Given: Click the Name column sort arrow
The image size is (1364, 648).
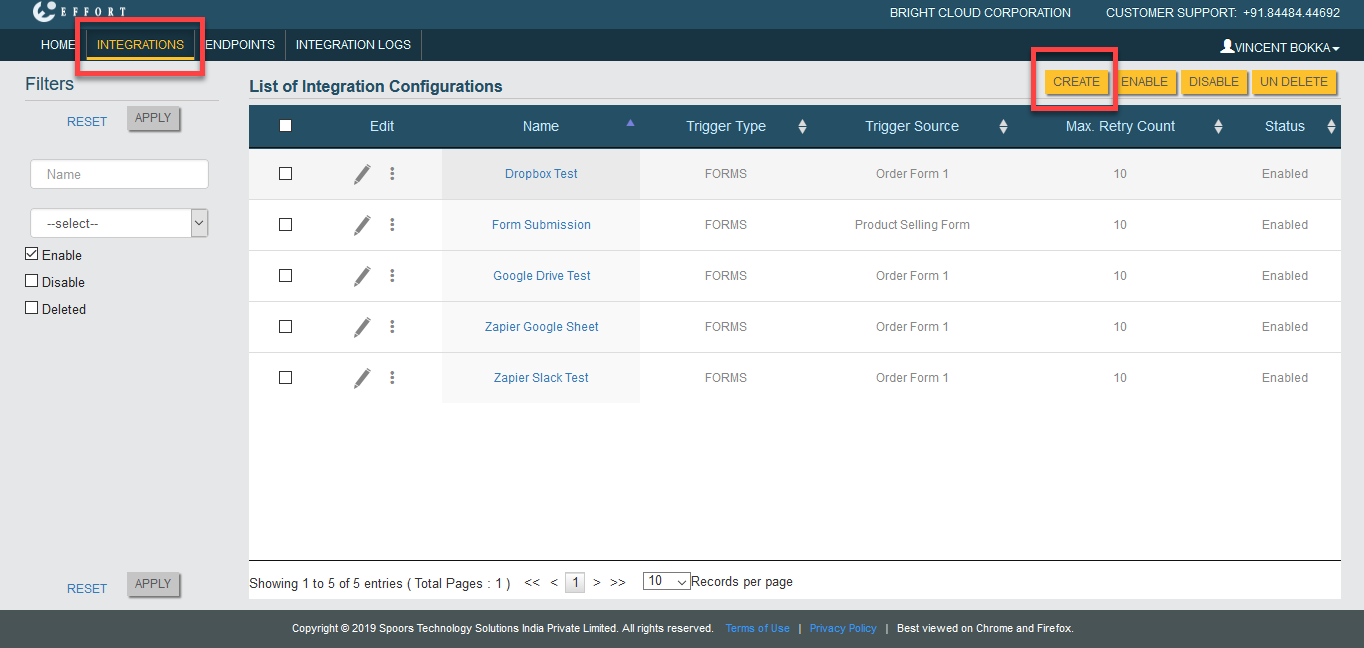Looking at the screenshot, I should coord(630,123).
